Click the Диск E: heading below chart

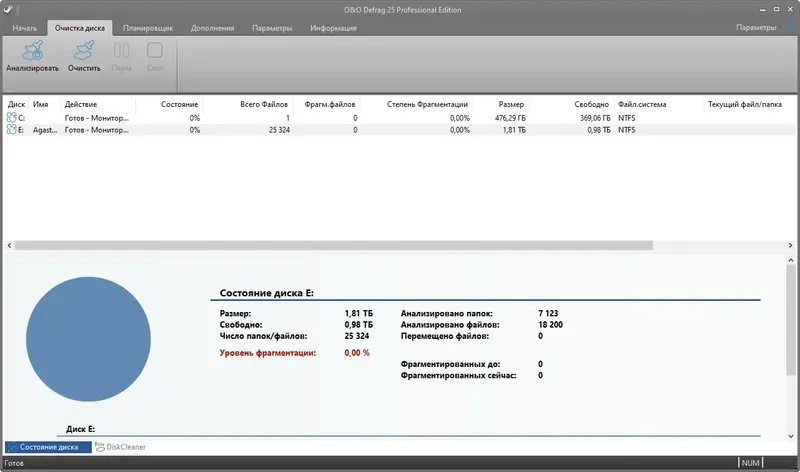[80, 429]
